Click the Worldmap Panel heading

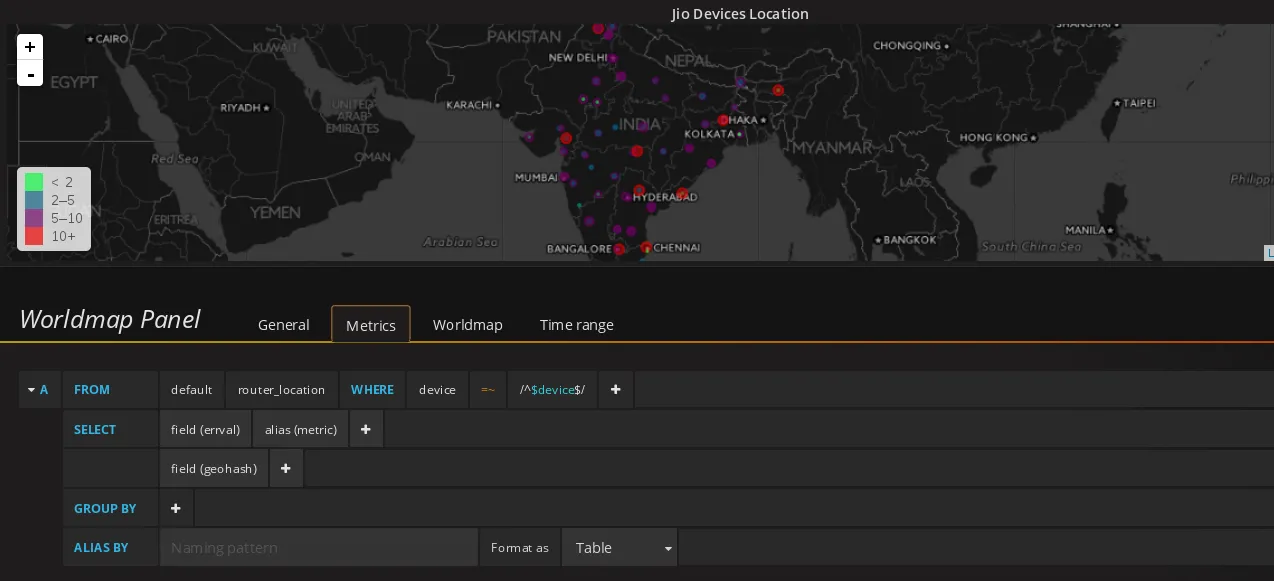pos(110,319)
